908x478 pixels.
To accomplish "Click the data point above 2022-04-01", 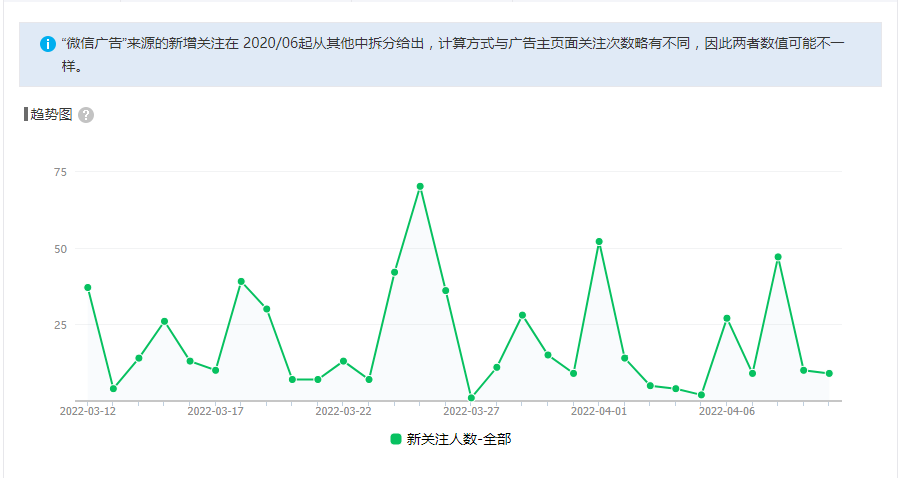I will [599, 241].
